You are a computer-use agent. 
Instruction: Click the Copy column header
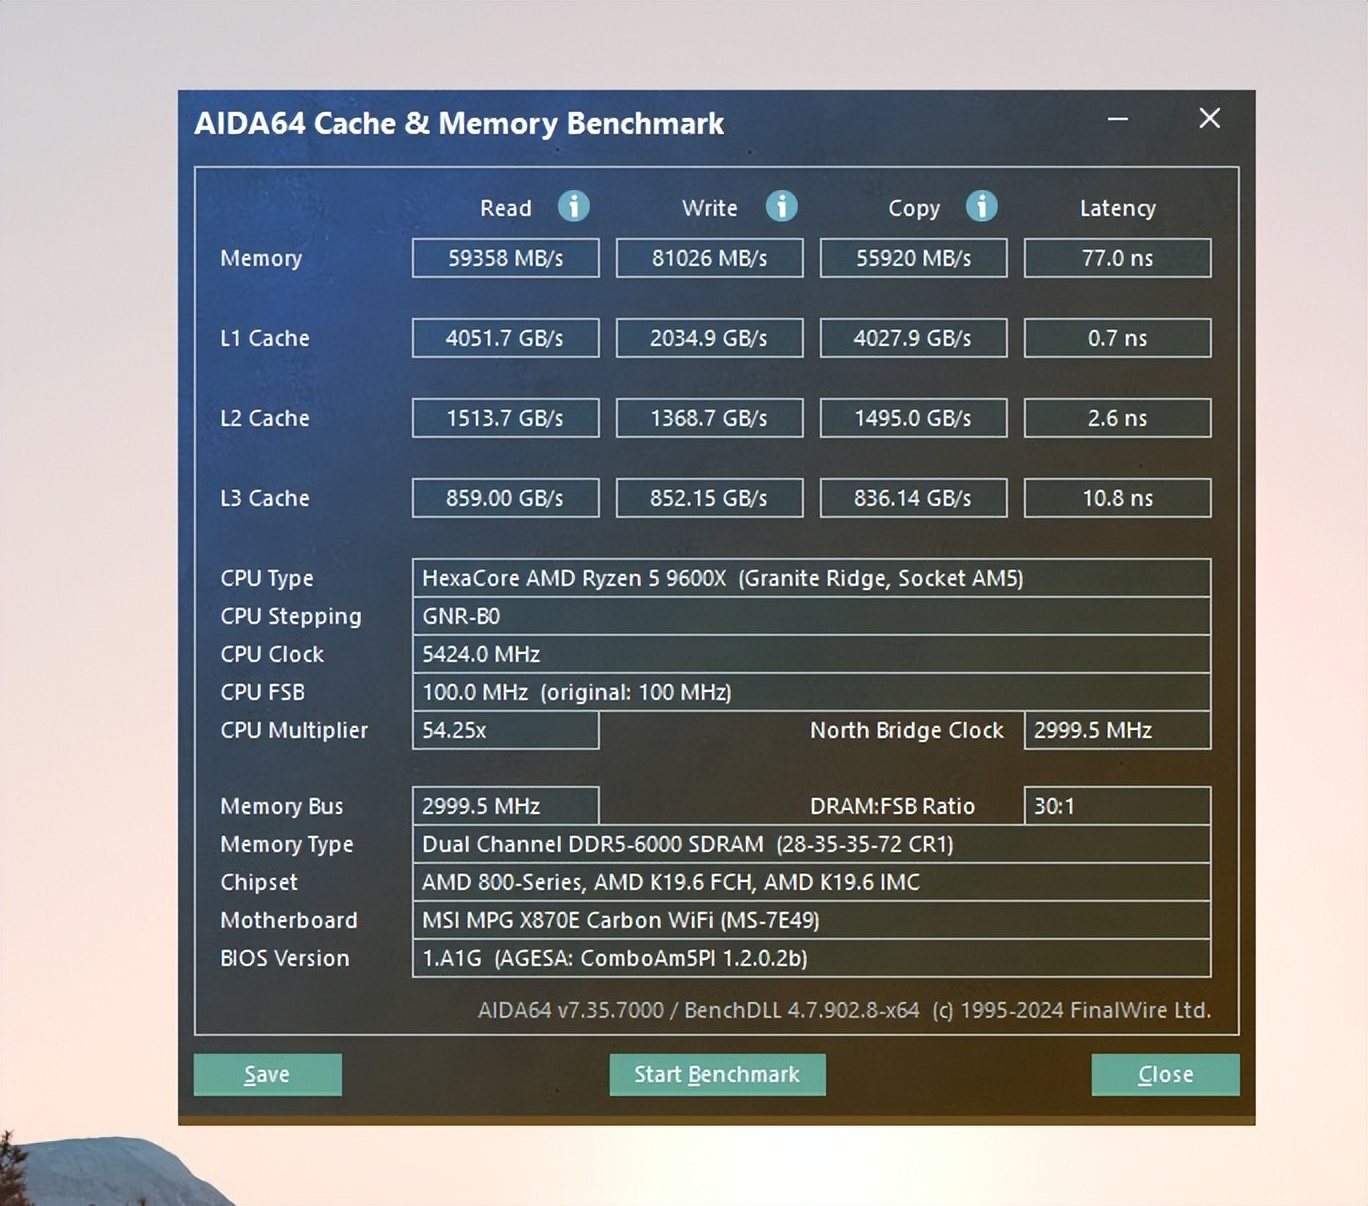coord(914,209)
